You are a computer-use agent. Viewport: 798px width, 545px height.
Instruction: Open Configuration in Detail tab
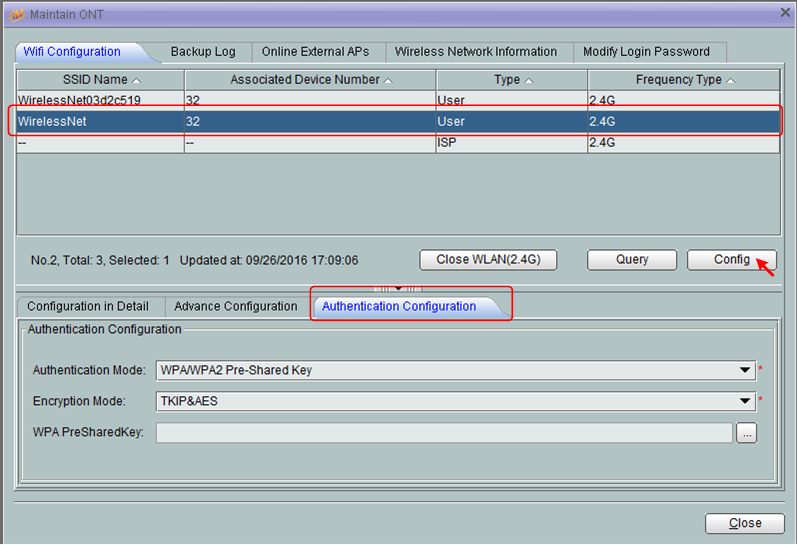click(88, 307)
